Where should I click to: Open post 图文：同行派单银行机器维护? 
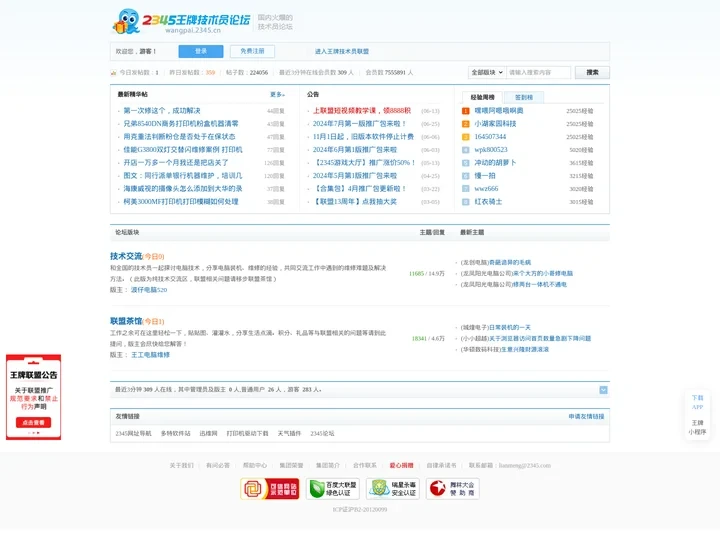pos(183,175)
